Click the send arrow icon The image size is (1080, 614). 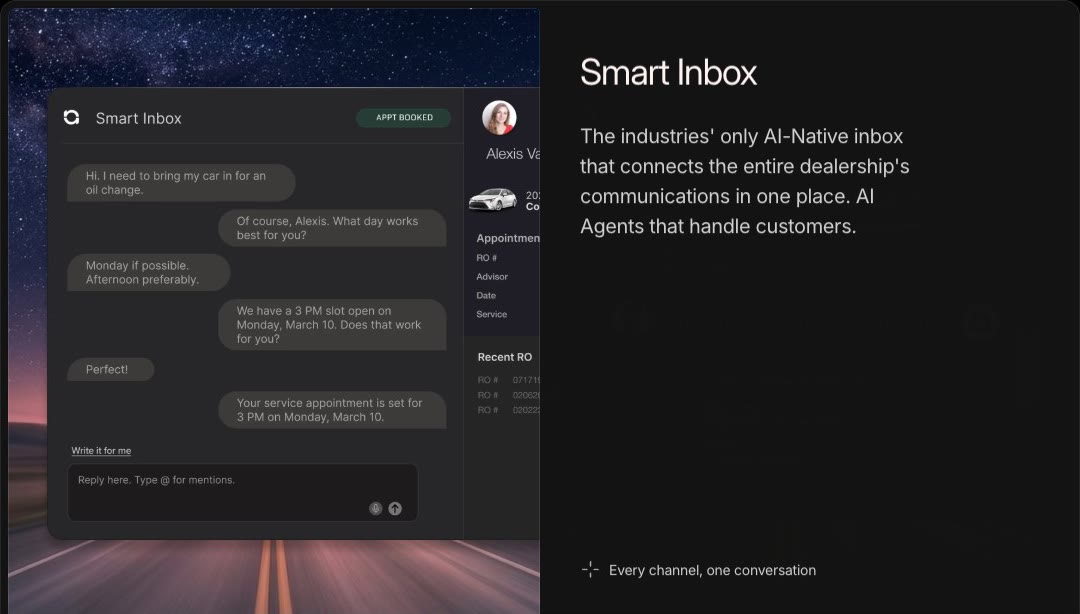395,509
